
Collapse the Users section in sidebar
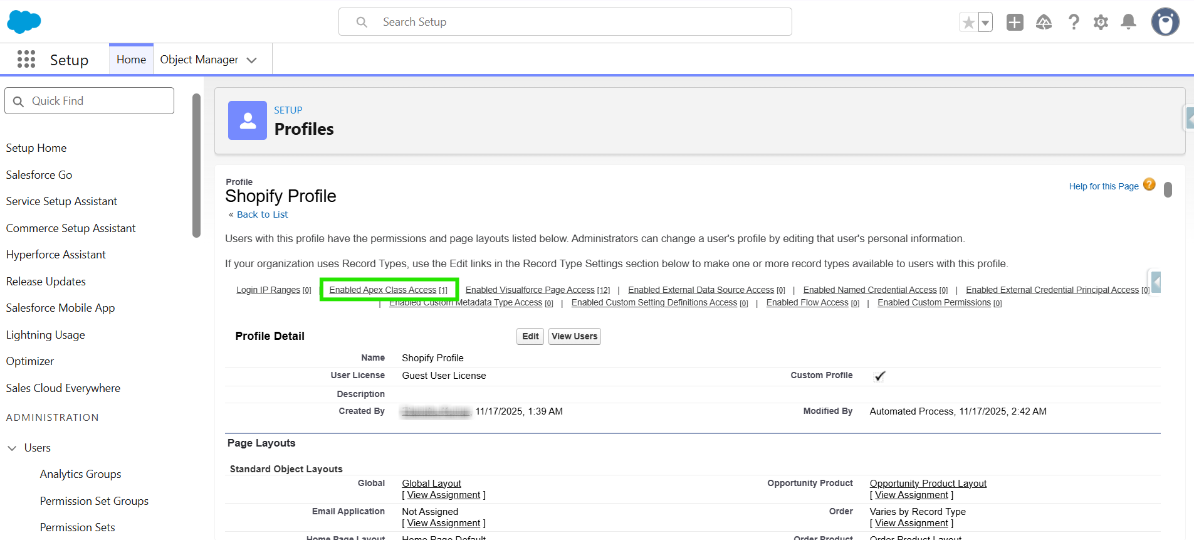coord(12,448)
